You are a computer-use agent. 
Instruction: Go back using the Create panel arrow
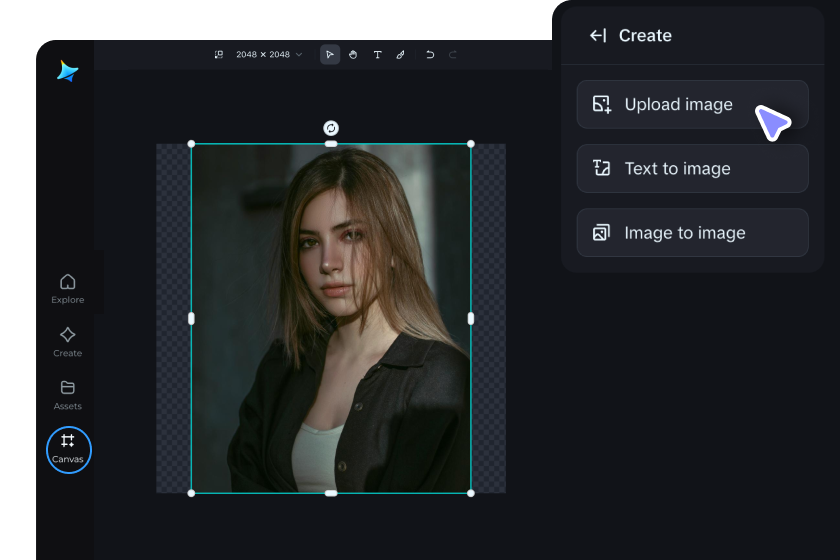[598, 36]
